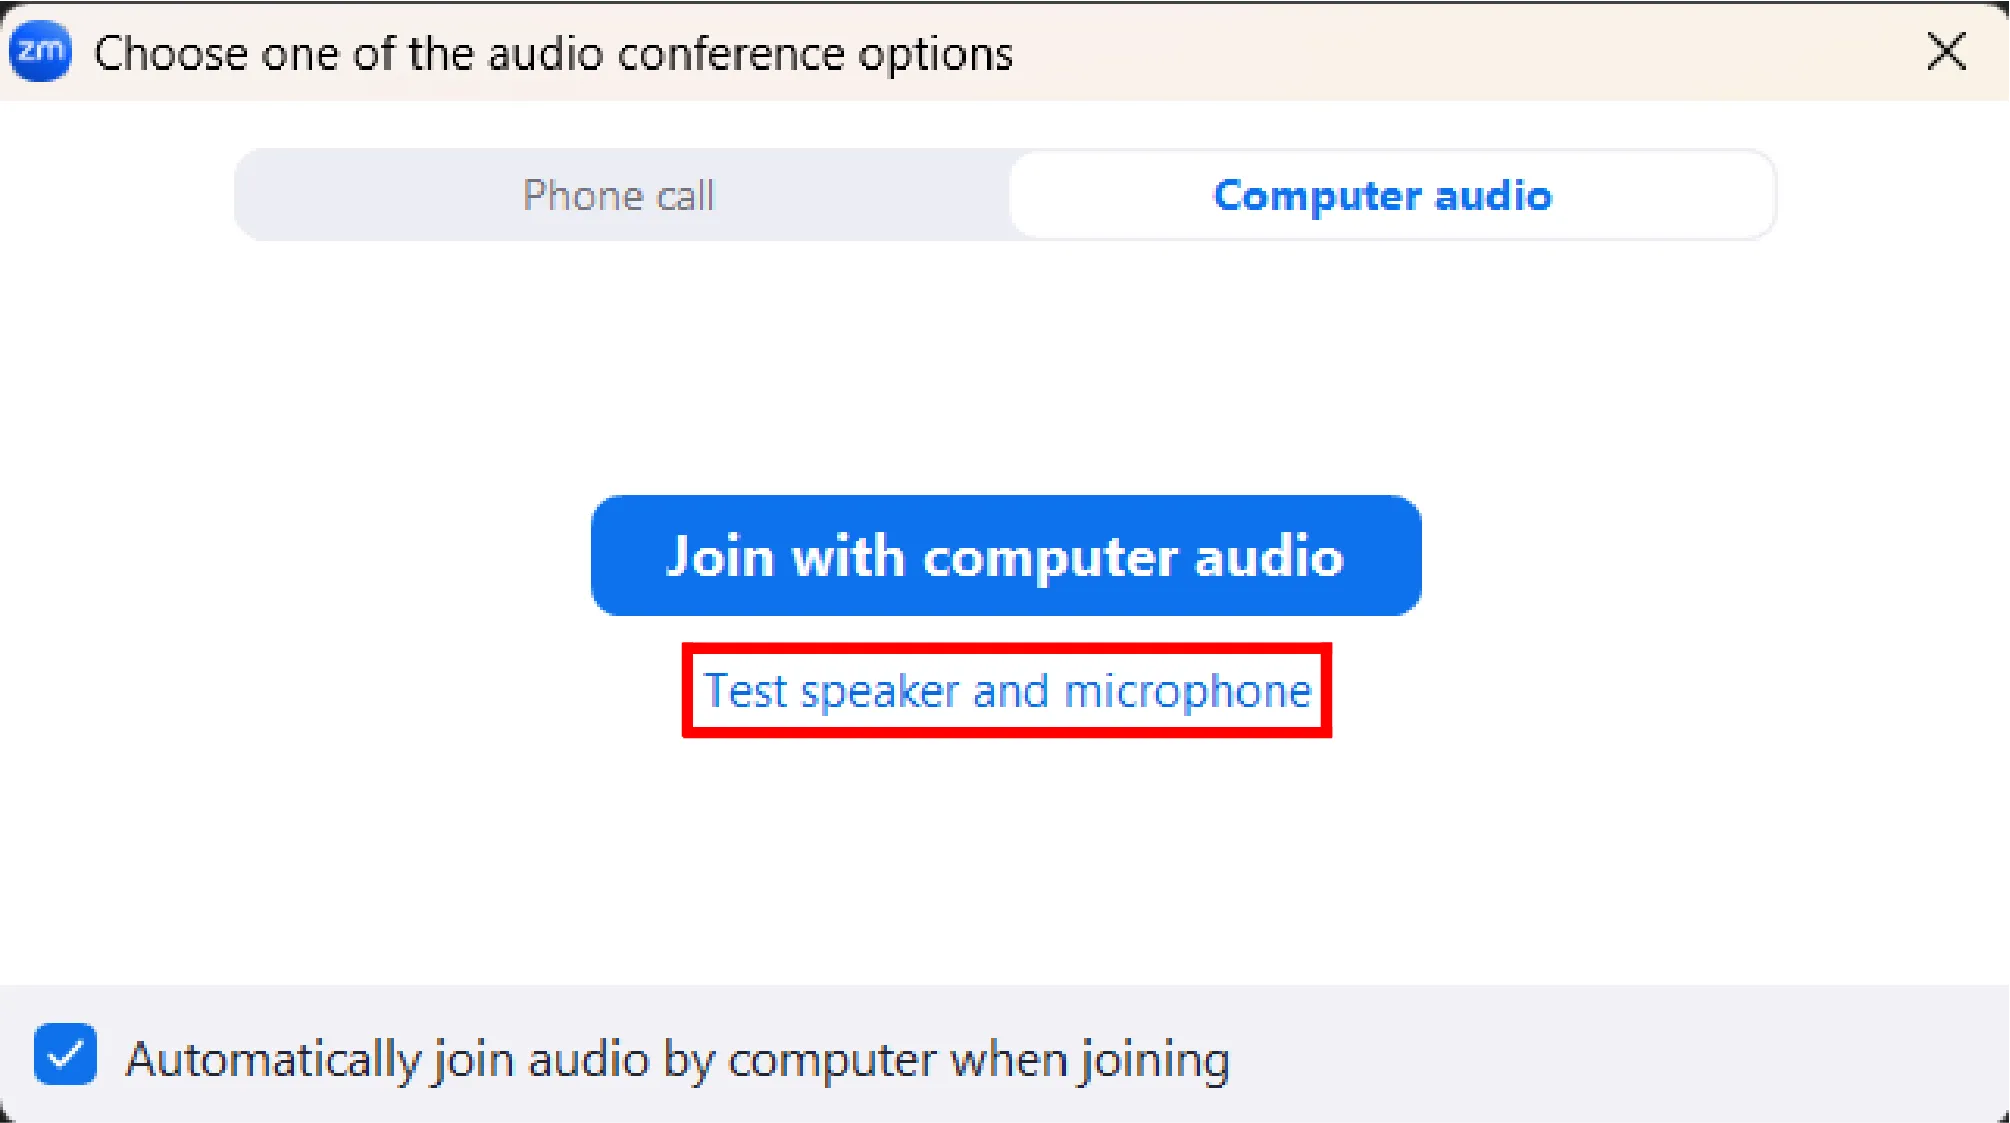Toggle the blue checkmark box off
The height and width of the screenshot is (1123, 2010).
pyautogui.click(x=65, y=1055)
